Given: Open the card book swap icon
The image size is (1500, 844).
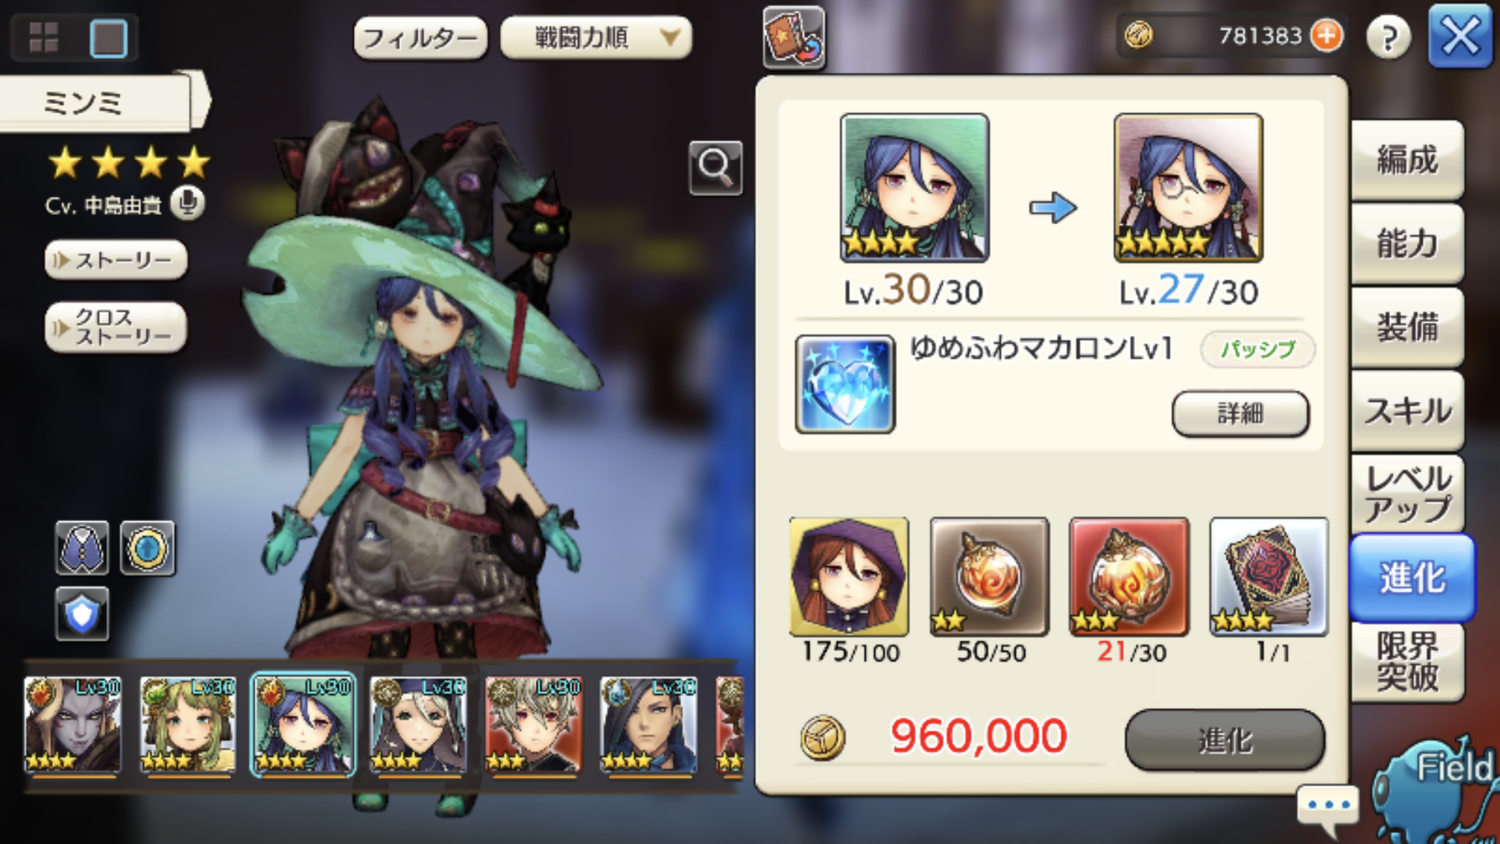Looking at the screenshot, I should (794, 37).
